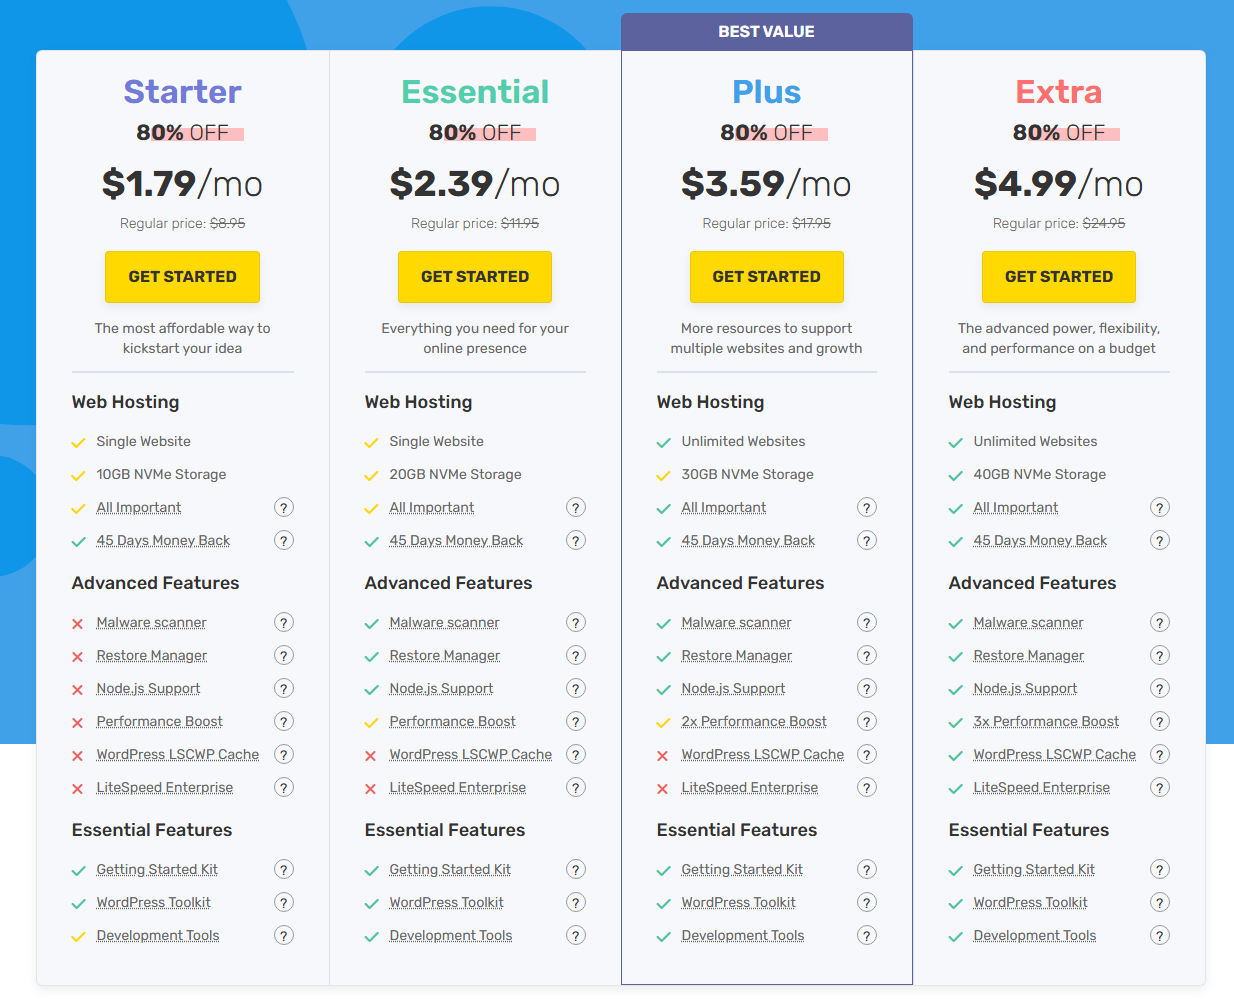Open the 2x Performance Boost link in Plus
This screenshot has width=1234, height=999.
[754, 721]
